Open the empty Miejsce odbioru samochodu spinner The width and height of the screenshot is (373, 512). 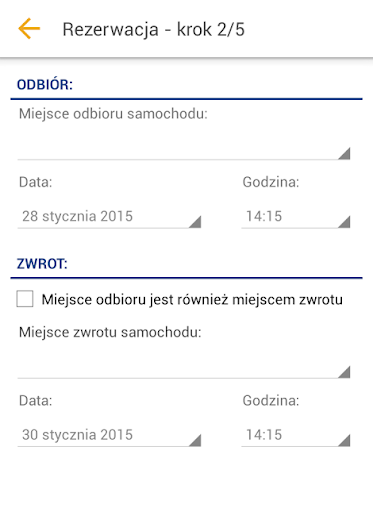click(x=184, y=145)
